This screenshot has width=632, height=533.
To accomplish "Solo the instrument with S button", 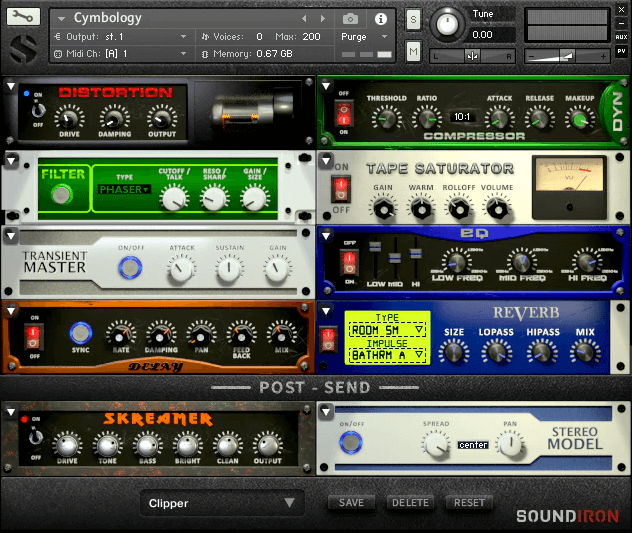I will pyautogui.click(x=413, y=19).
